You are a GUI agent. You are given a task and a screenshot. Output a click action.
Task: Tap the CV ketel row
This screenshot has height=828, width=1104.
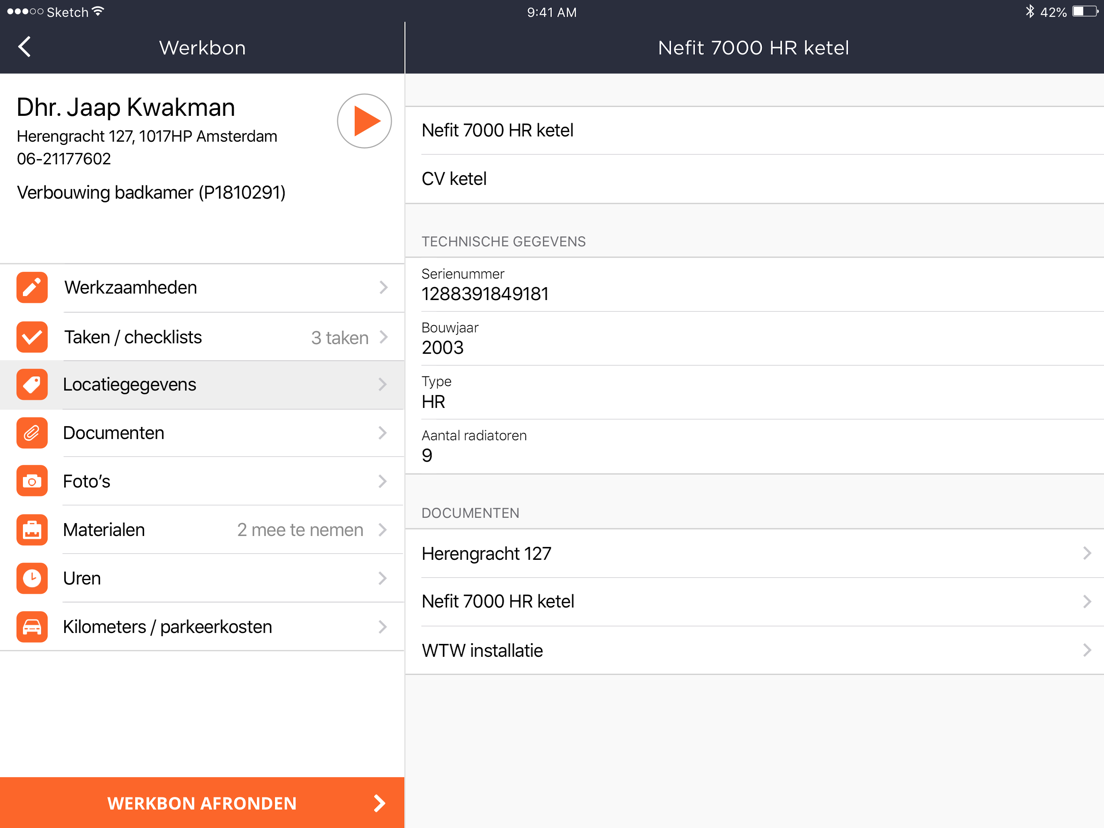pos(755,179)
